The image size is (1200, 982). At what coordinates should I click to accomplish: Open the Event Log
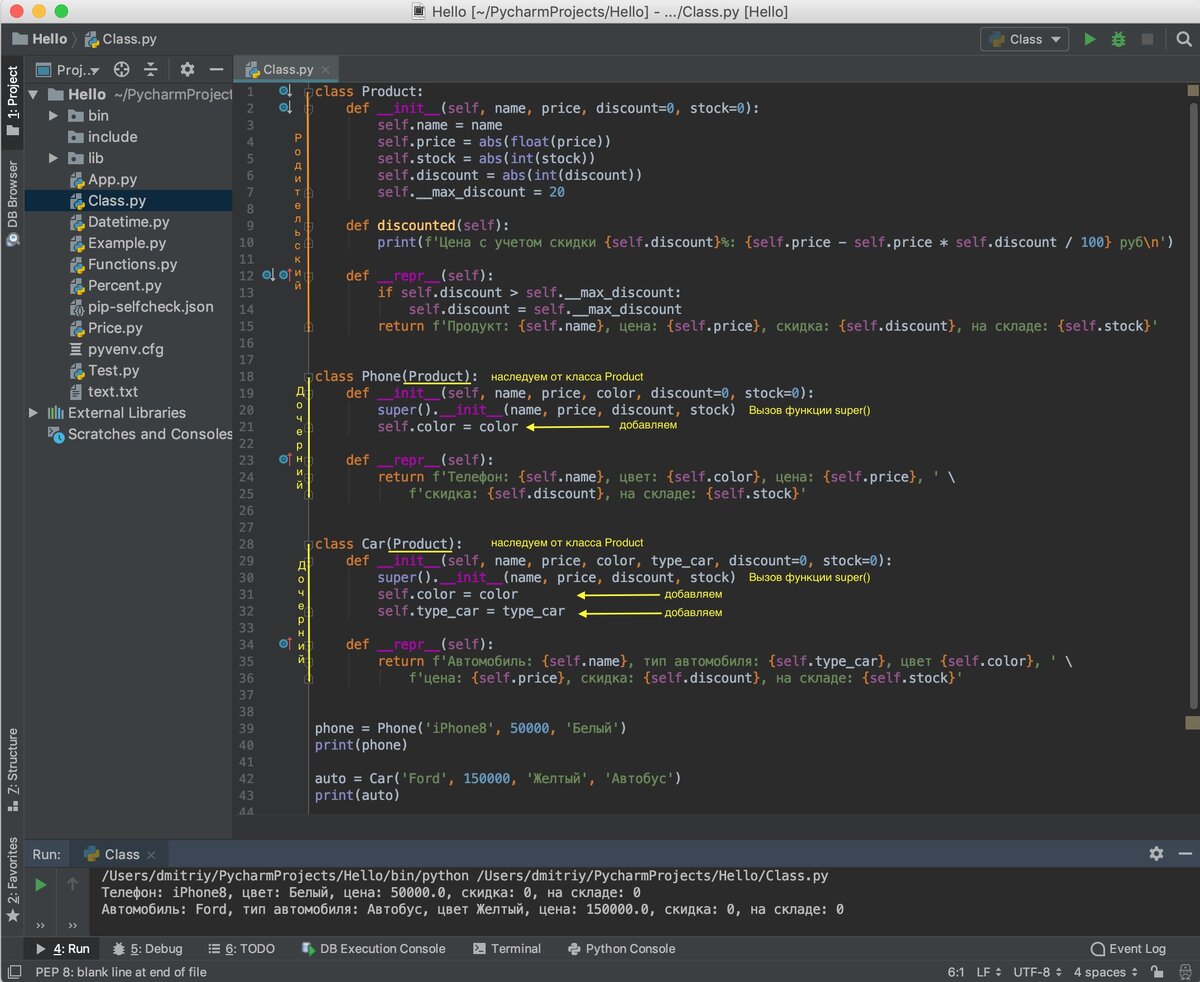click(1128, 948)
